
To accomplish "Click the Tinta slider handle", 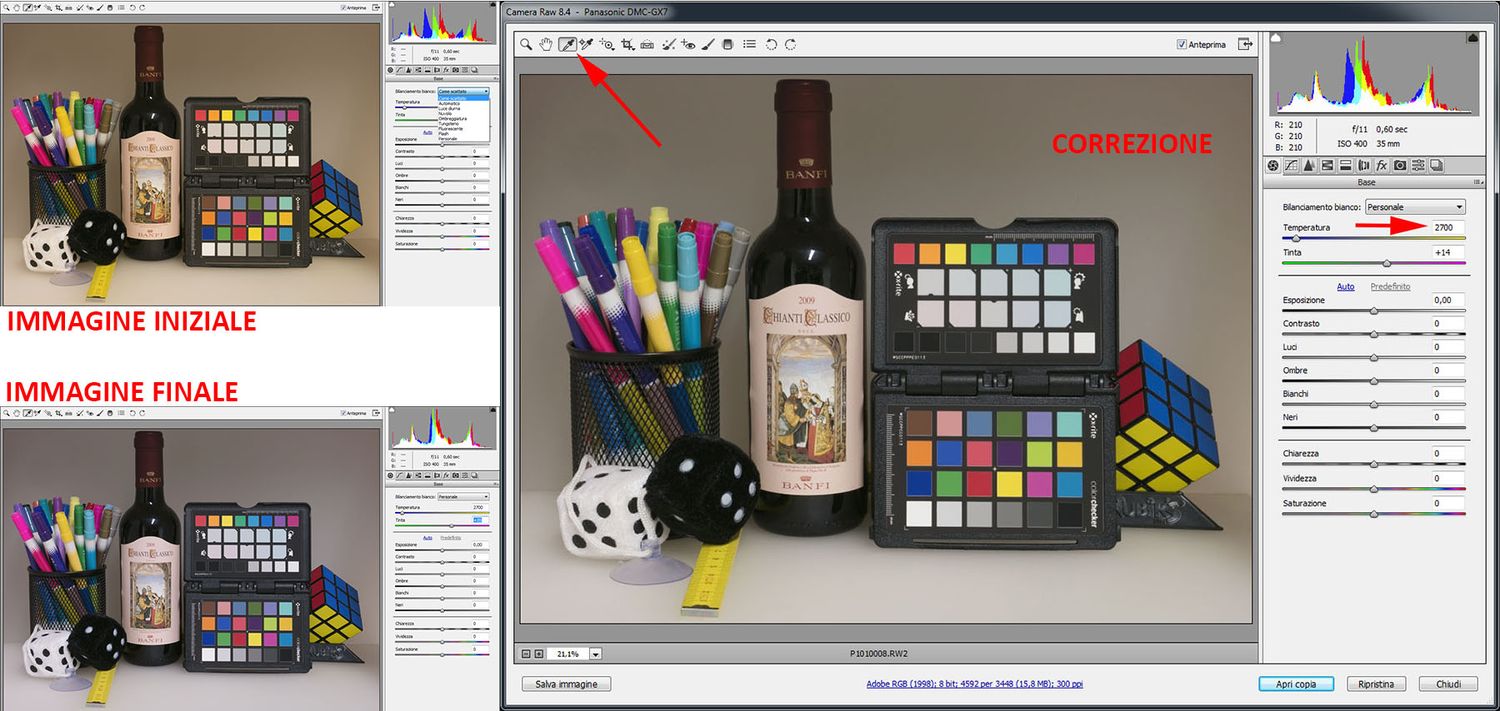I will point(1387,263).
